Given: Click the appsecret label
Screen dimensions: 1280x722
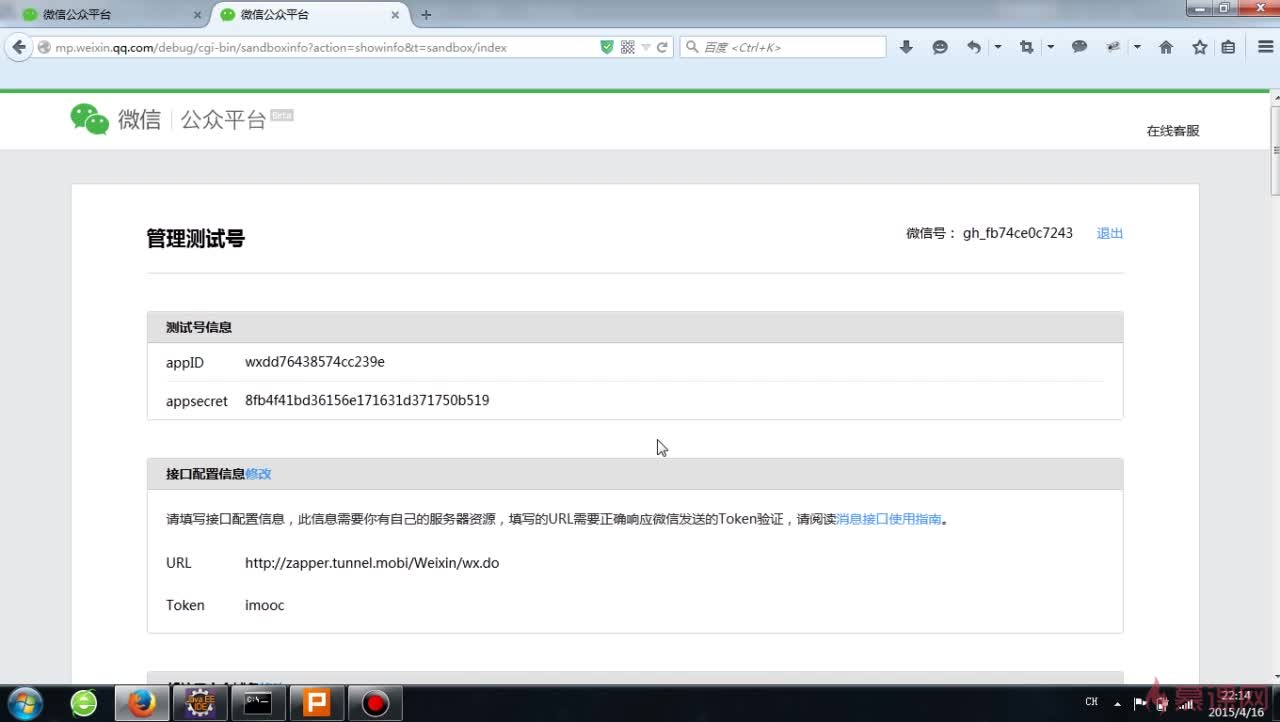Looking at the screenshot, I should 197,401.
